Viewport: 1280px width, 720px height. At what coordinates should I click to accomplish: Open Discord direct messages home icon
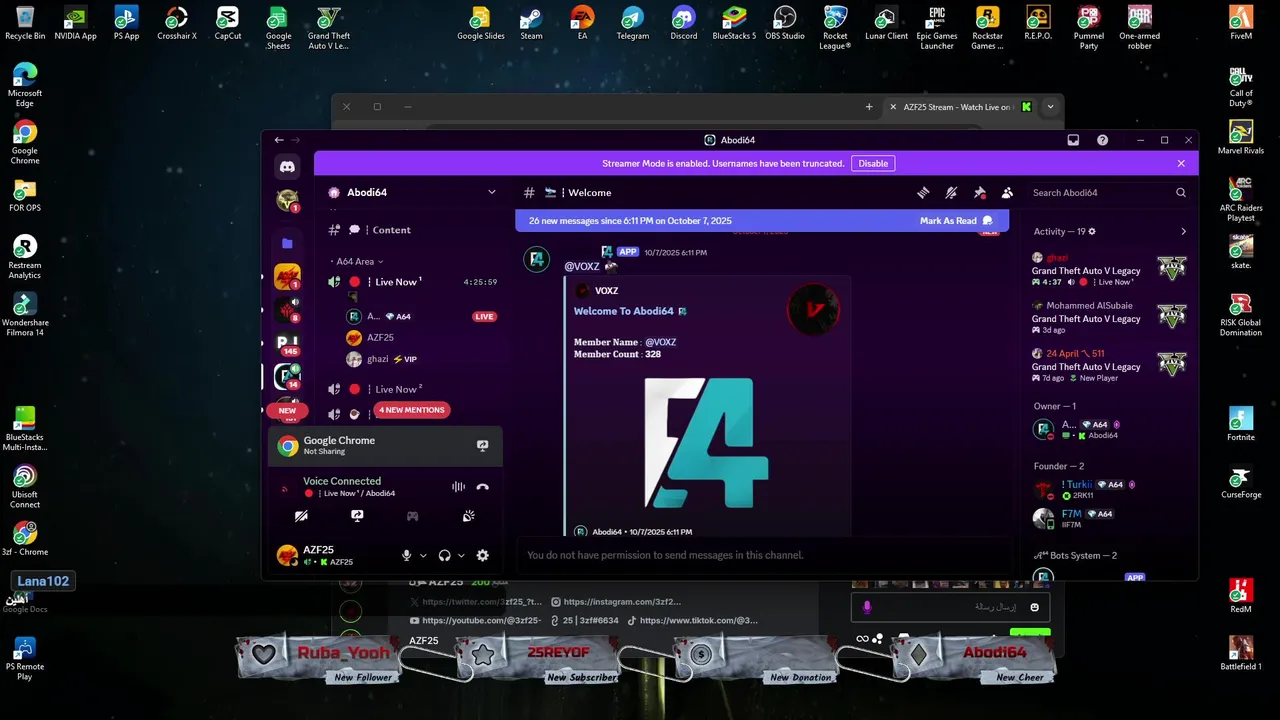pyautogui.click(x=287, y=167)
